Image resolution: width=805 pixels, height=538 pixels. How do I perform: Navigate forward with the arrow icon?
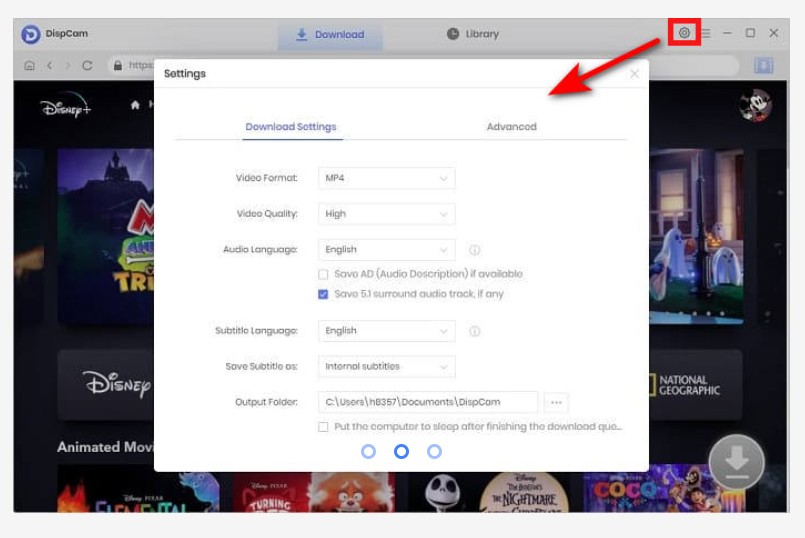68,66
